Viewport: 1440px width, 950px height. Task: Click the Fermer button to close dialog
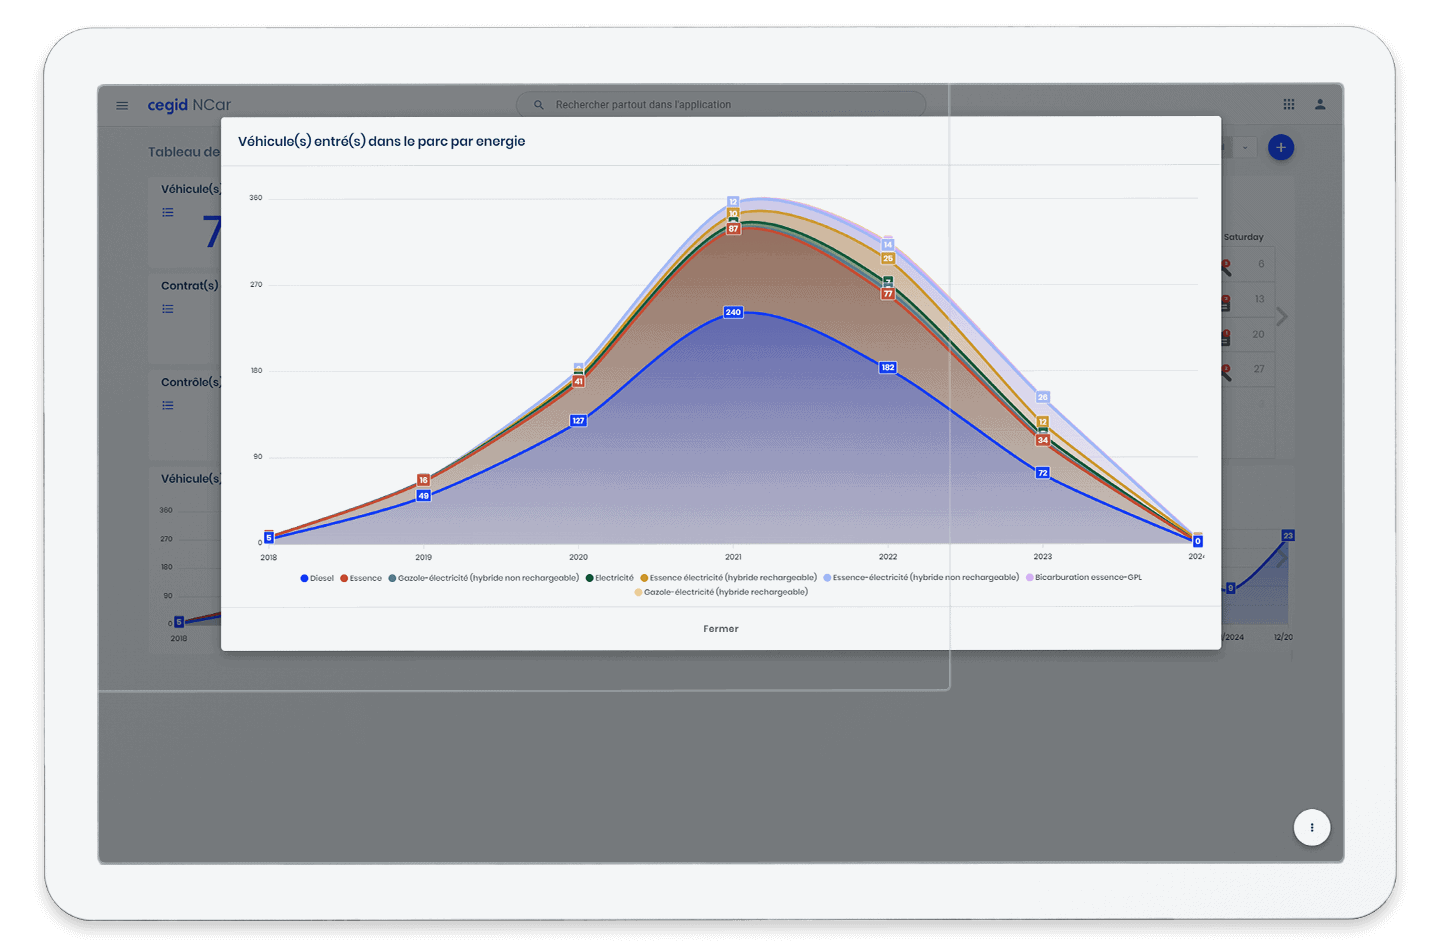point(720,629)
